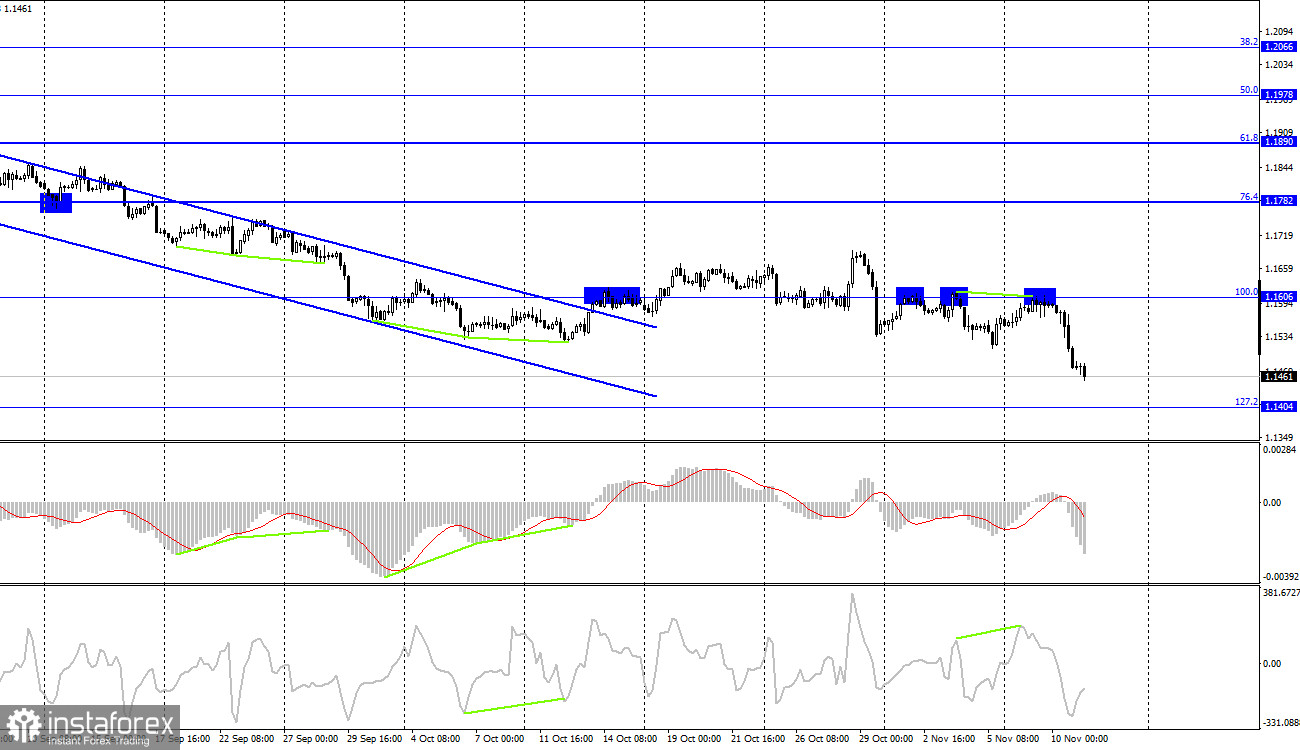Image resolution: width=1300 pixels, height=750 pixels.
Task: Select the 76.4 Fibonacci level label
Action: (1248, 196)
